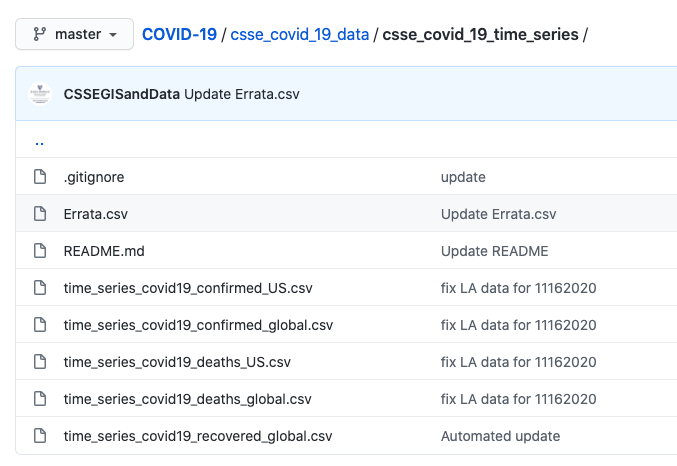Click the file icon beside .gitignore
The width and height of the screenshot is (677, 466).
pos(40,176)
